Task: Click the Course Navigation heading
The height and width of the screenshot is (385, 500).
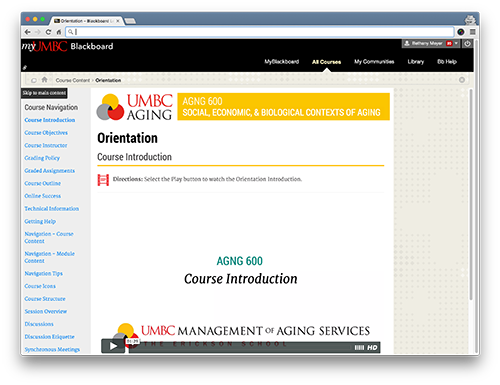Action: 51,107
